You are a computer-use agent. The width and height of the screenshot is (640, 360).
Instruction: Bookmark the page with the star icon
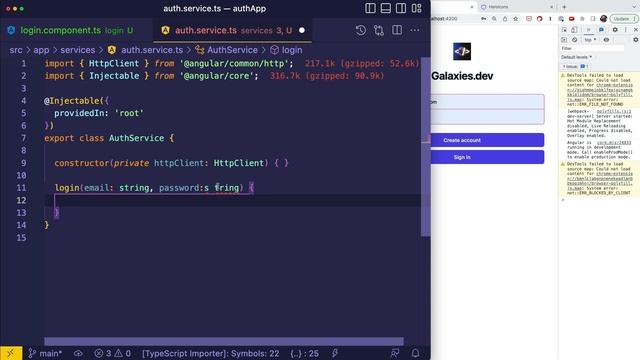point(516,19)
